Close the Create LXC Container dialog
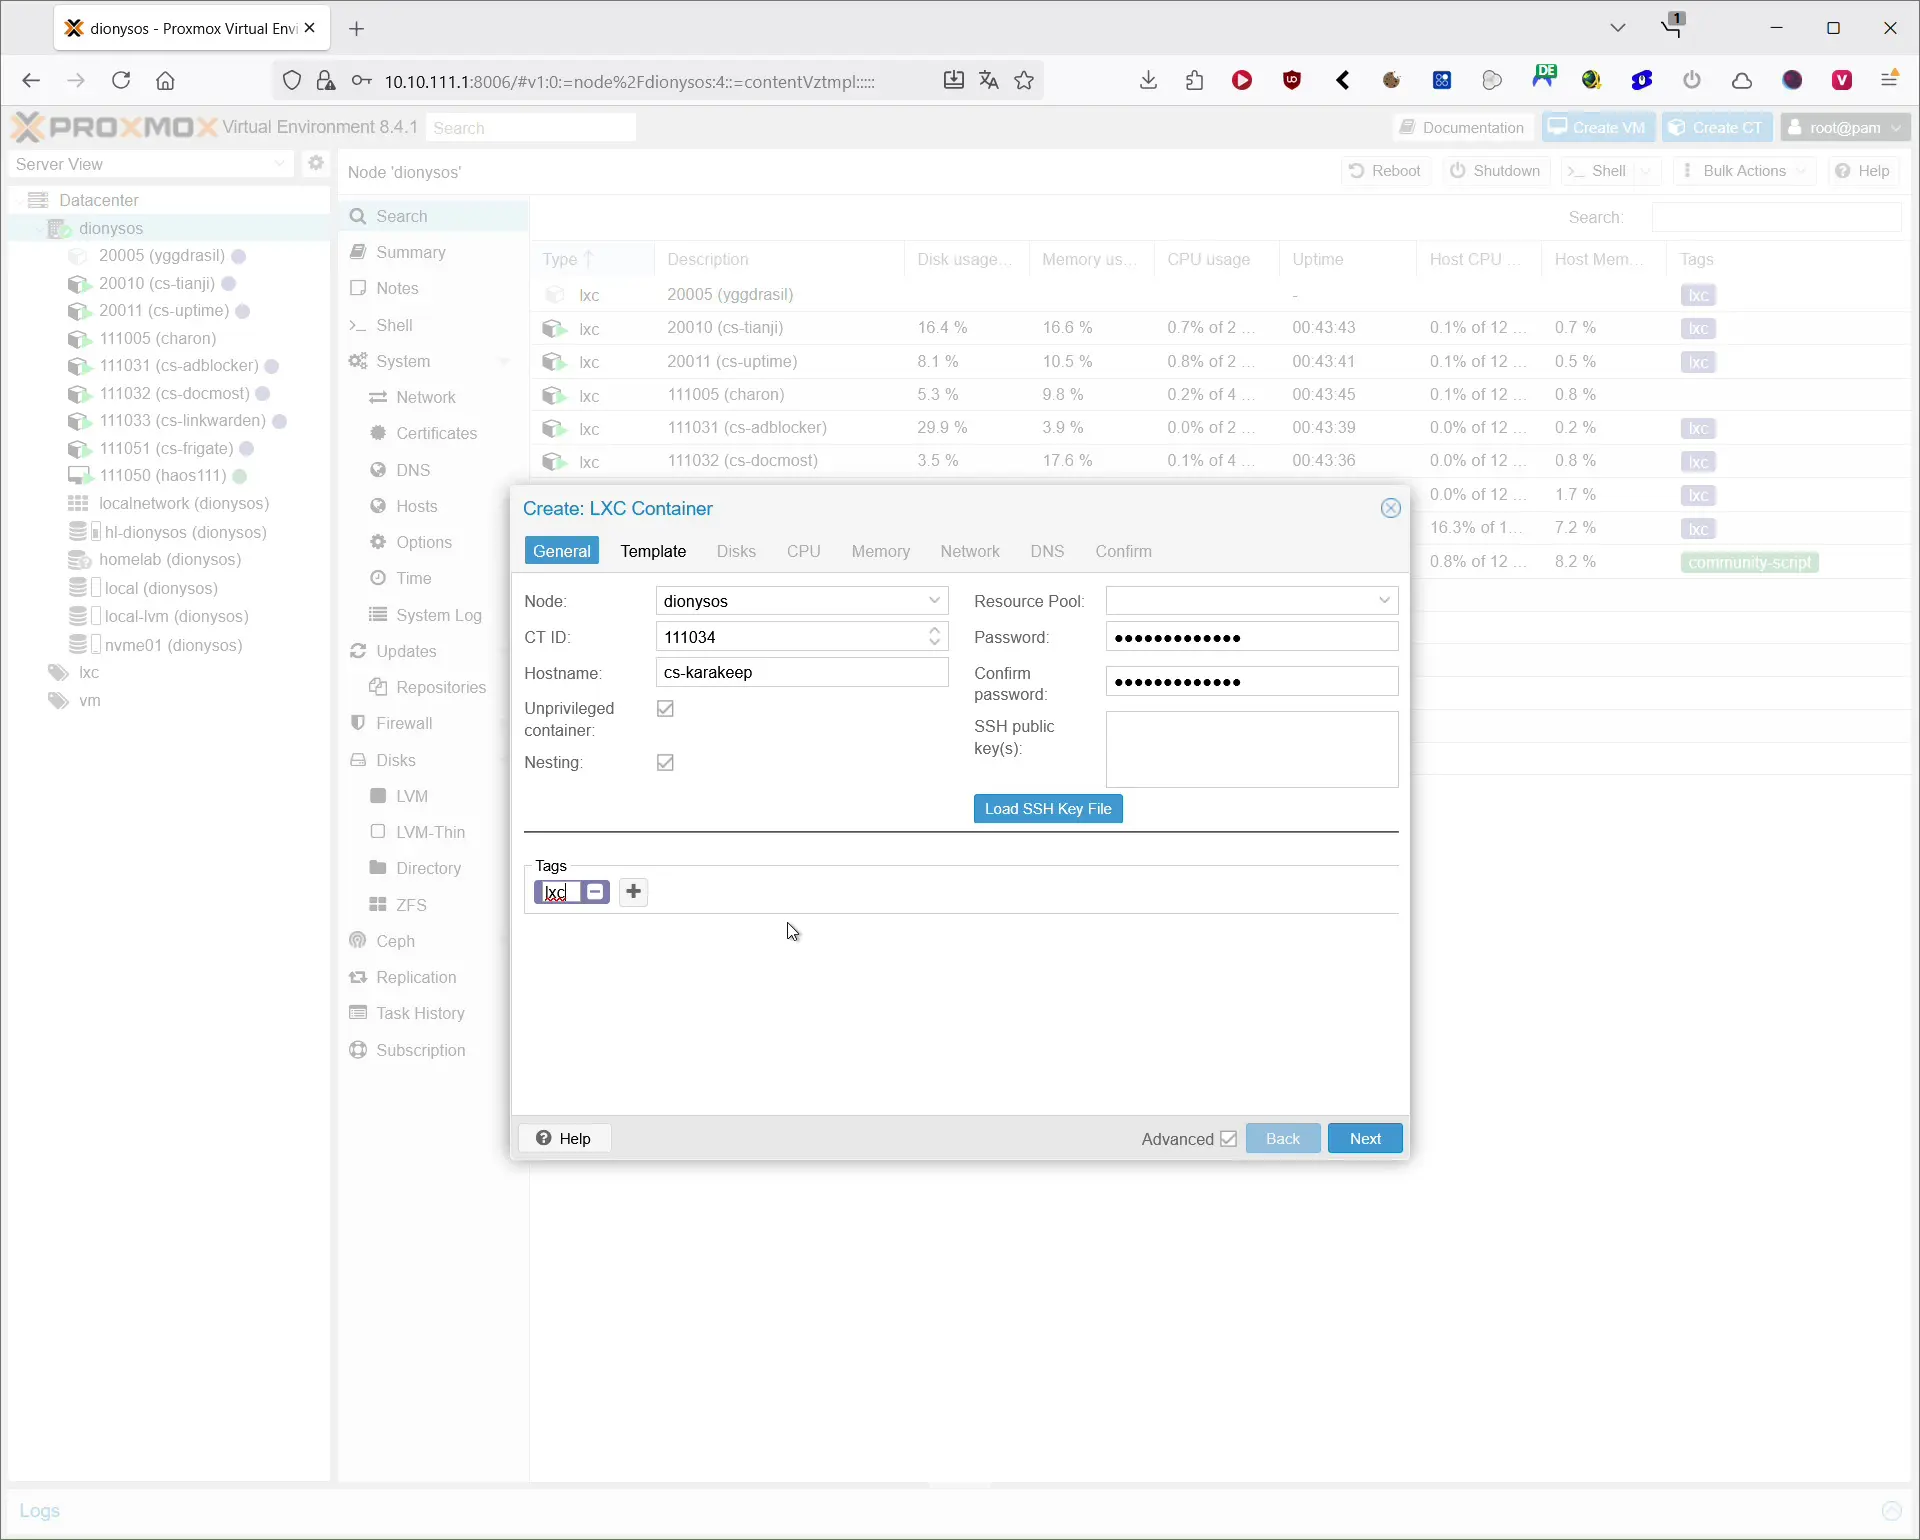This screenshot has width=1920, height=1540. click(1390, 508)
